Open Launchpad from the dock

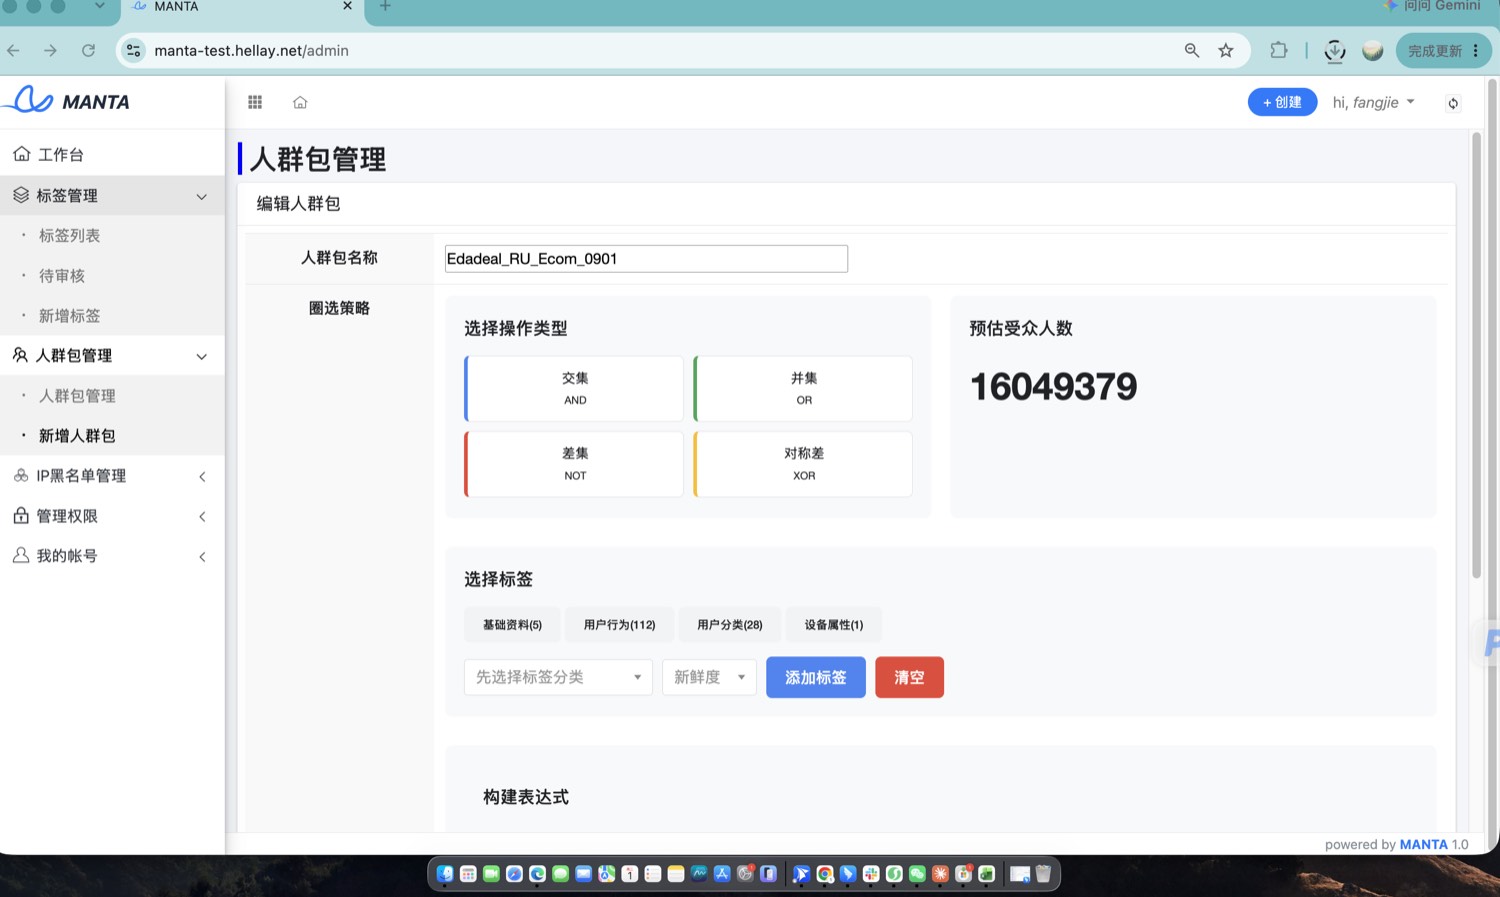[x=468, y=874]
